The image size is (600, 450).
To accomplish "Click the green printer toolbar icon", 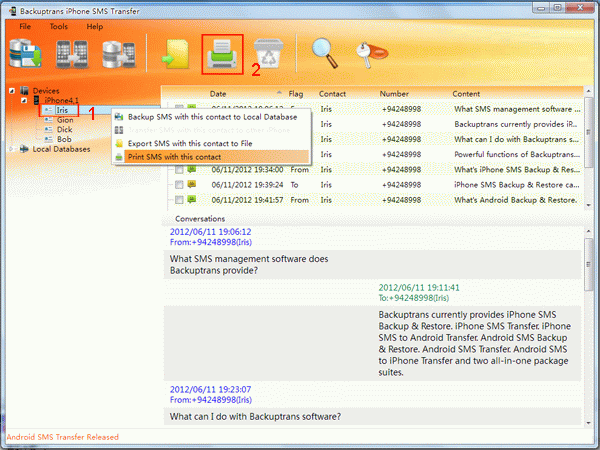I will (x=222, y=54).
